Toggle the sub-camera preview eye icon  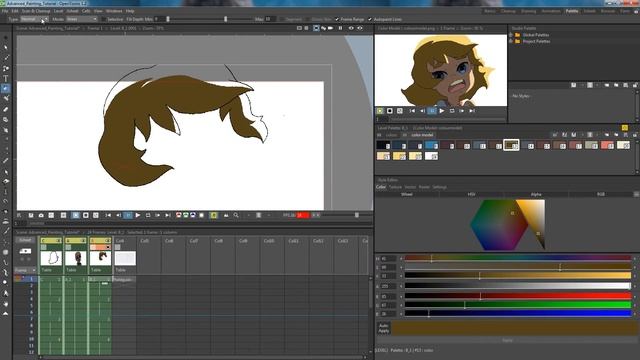point(360,28)
